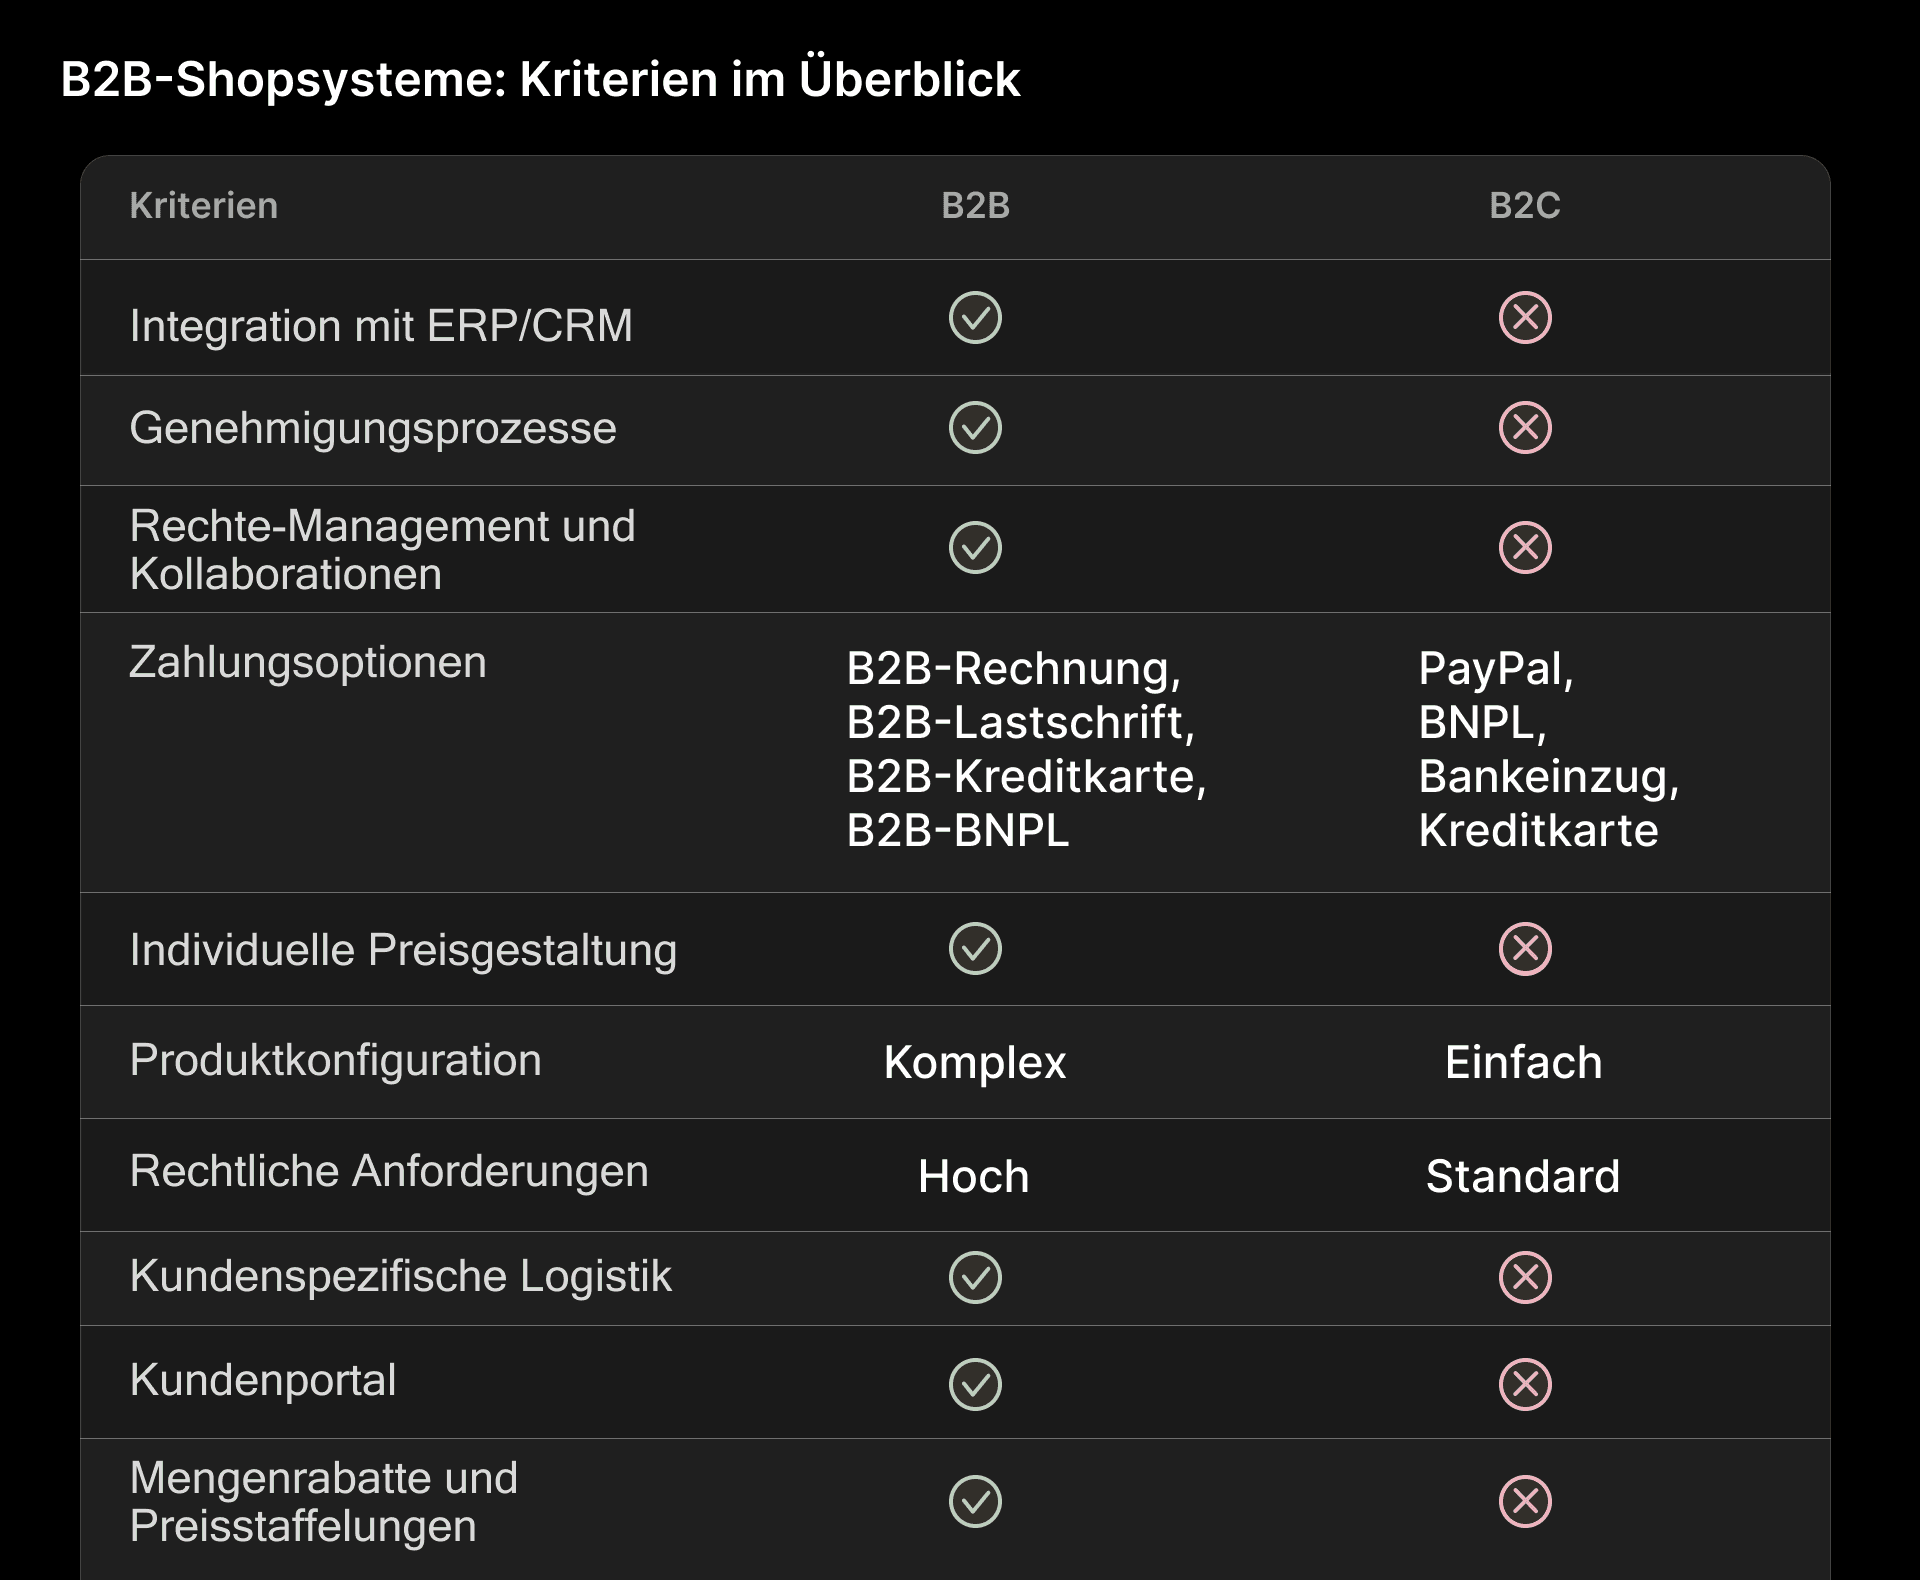
Task: Click the B2B checkmark for Integration mit ERP/CRM
Action: click(x=975, y=318)
